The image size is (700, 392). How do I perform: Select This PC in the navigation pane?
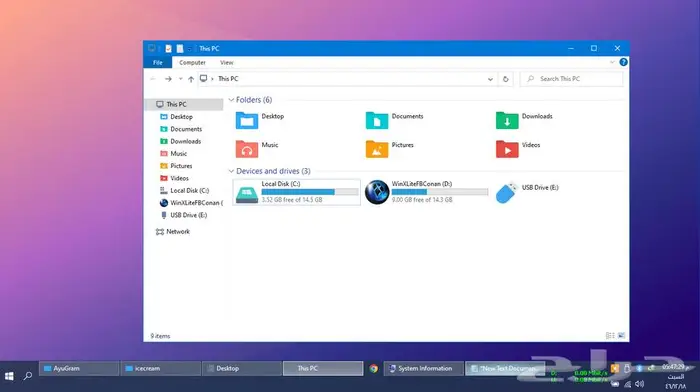[x=184, y=104]
